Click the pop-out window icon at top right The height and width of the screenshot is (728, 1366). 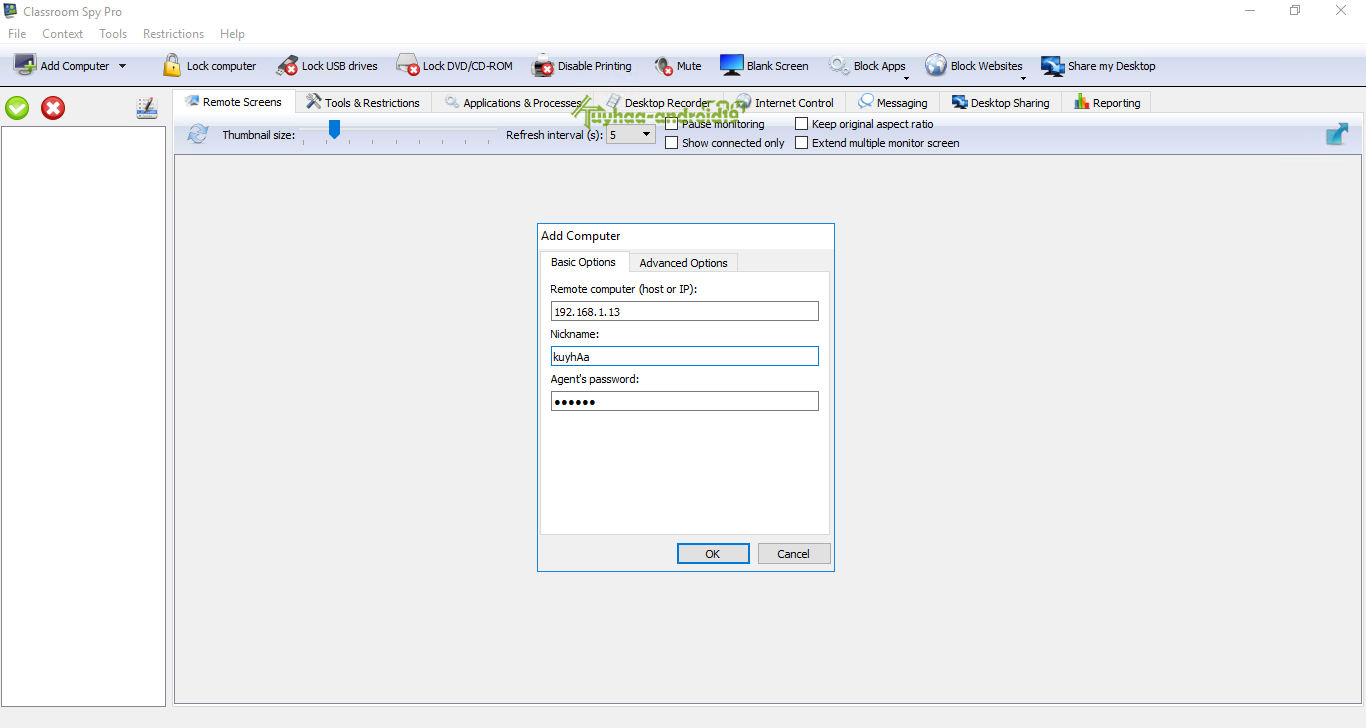pos(1337,134)
